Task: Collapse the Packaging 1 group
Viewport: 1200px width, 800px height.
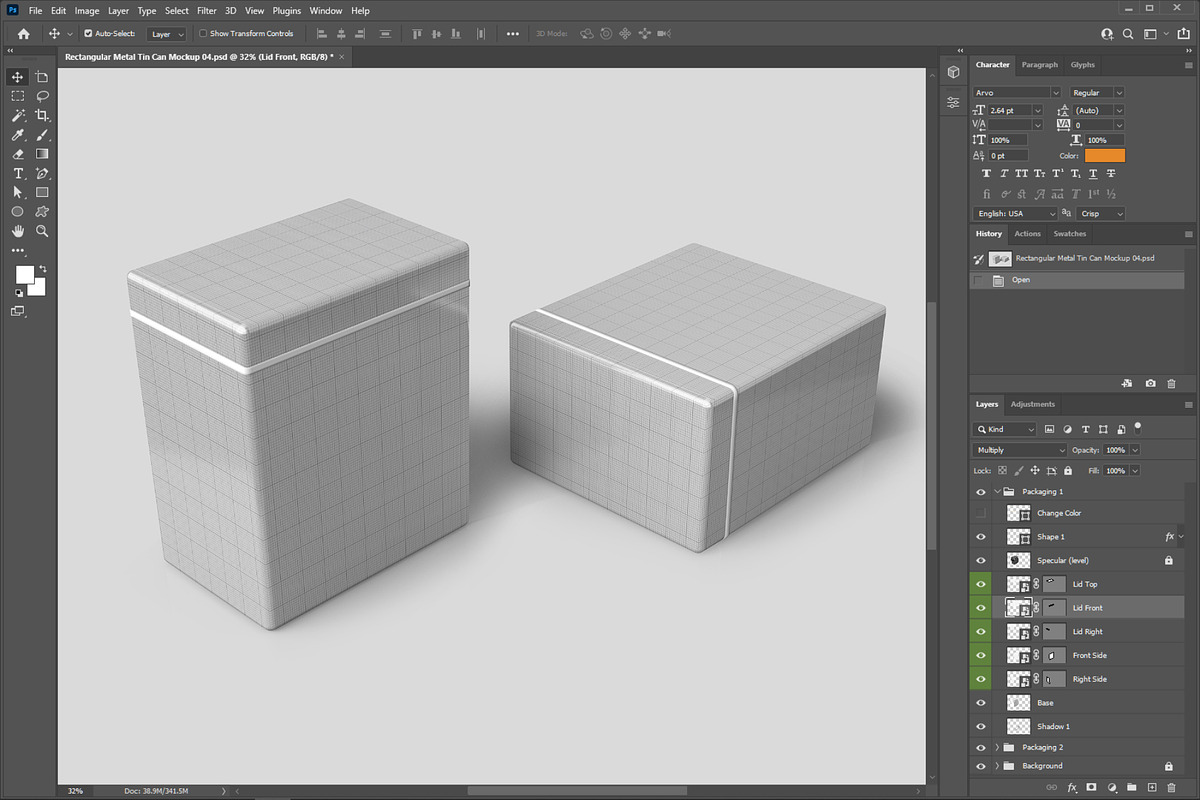Action: point(997,492)
